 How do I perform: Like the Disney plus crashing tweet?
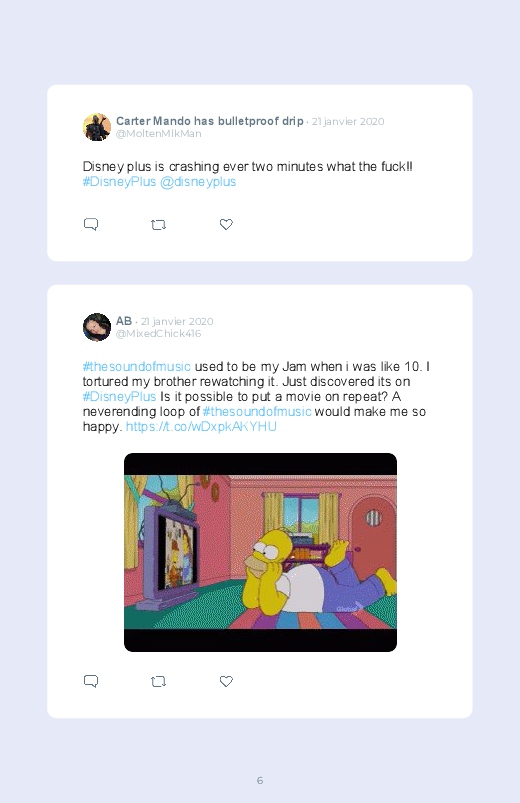226,224
